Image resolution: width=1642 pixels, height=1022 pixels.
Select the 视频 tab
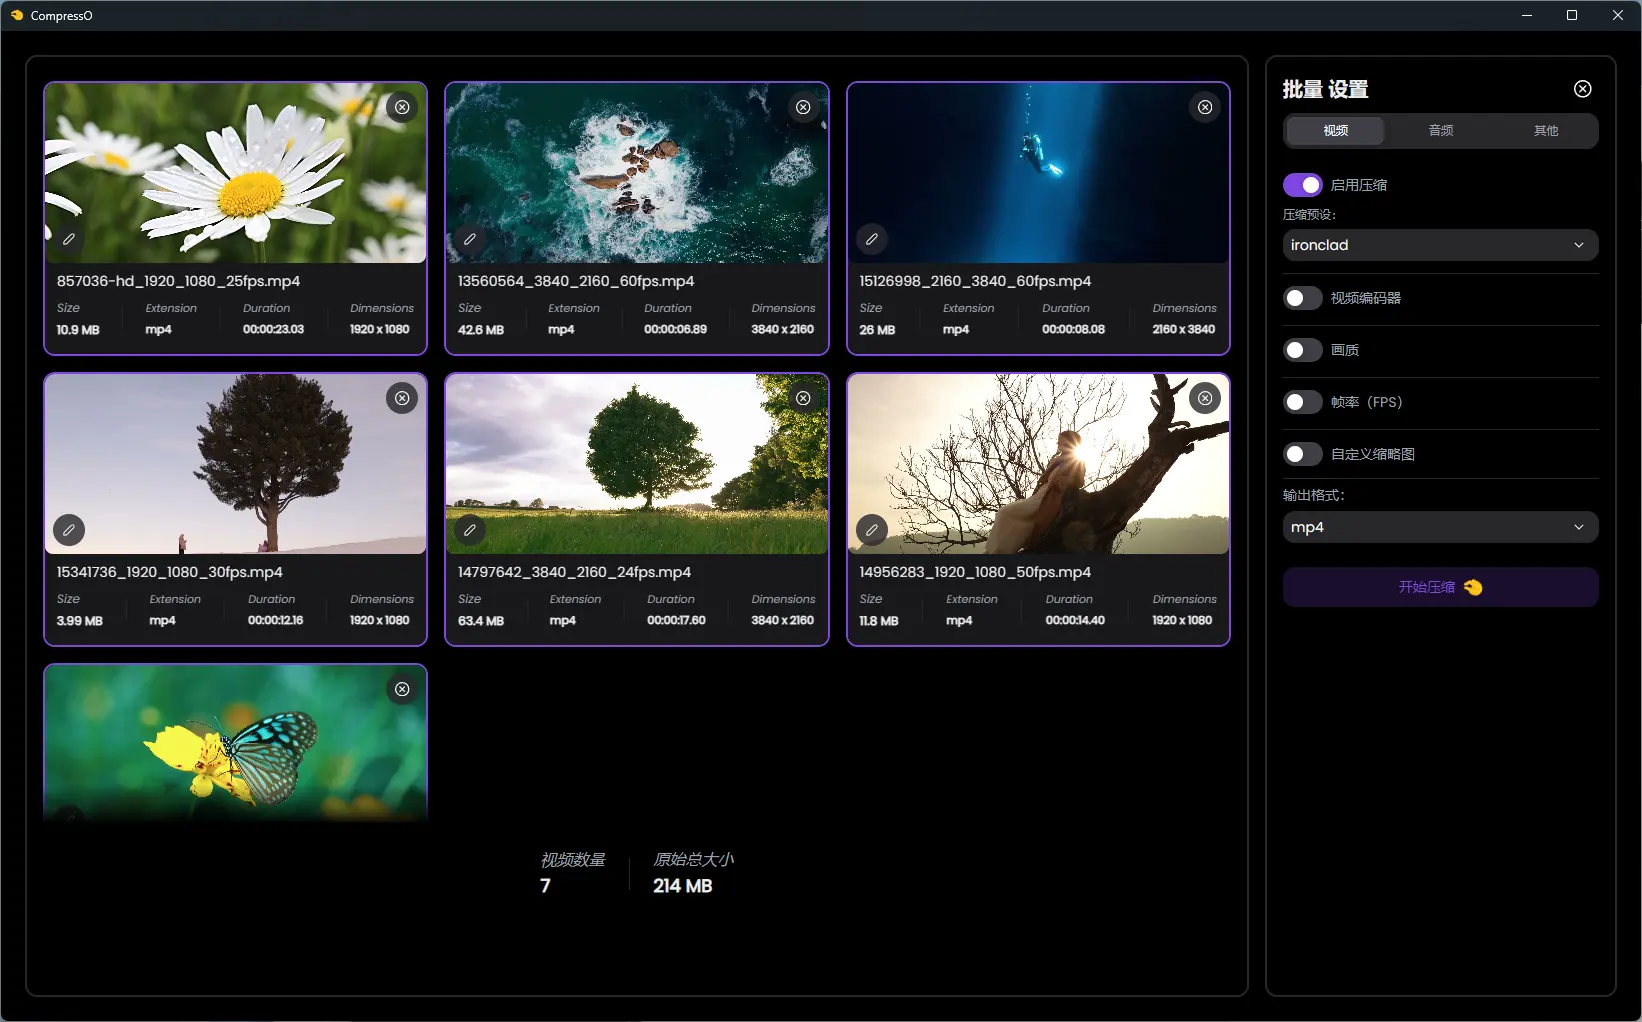click(1335, 131)
